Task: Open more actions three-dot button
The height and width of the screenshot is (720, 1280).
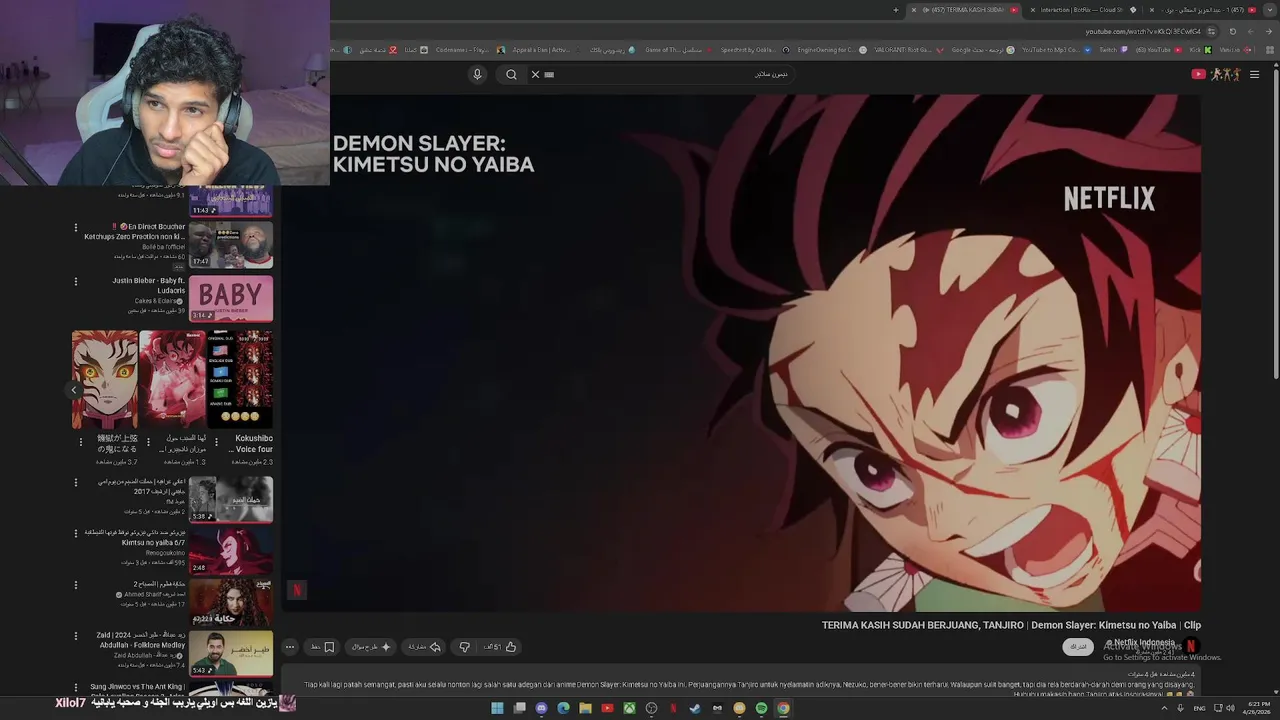Action: [x=289, y=647]
